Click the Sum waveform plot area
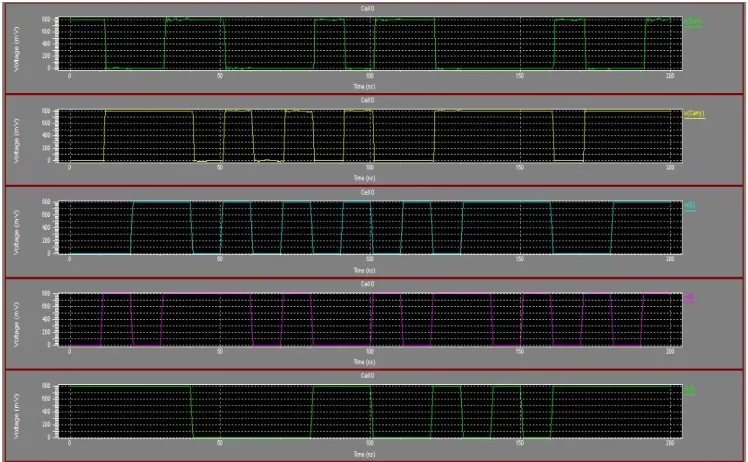 [x=370, y=43]
